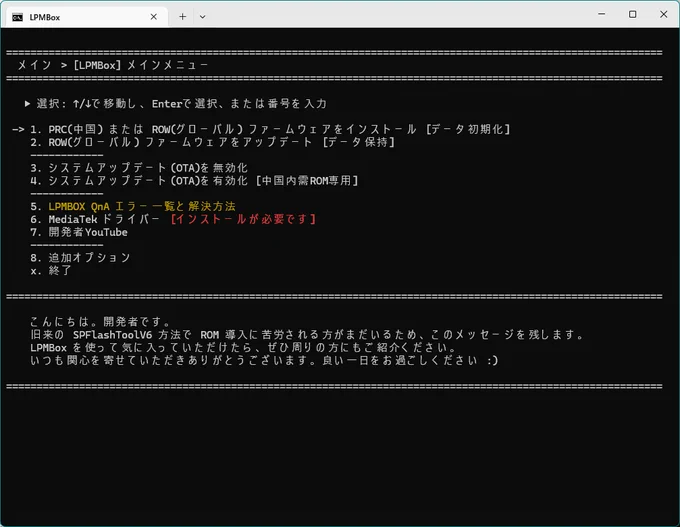Screen dimensions: 680x527
Task: Select option 8 追加オプション
Action: pos(80,258)
